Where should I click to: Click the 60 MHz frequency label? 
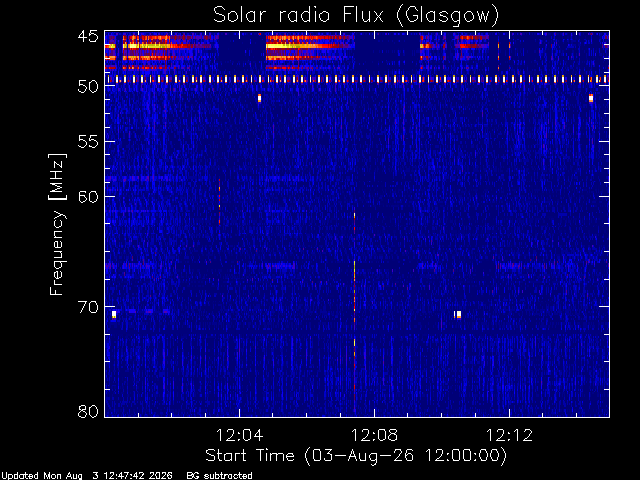coord(88,197)
